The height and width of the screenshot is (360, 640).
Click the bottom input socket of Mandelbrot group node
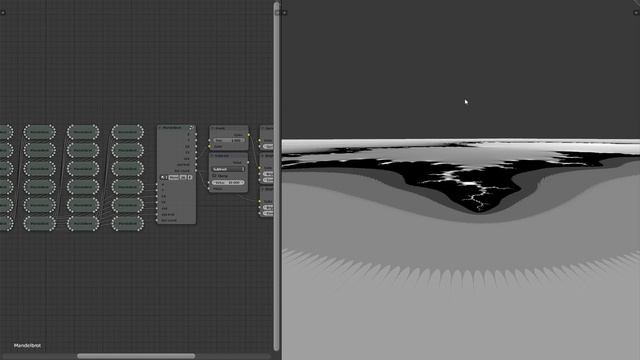157,220
